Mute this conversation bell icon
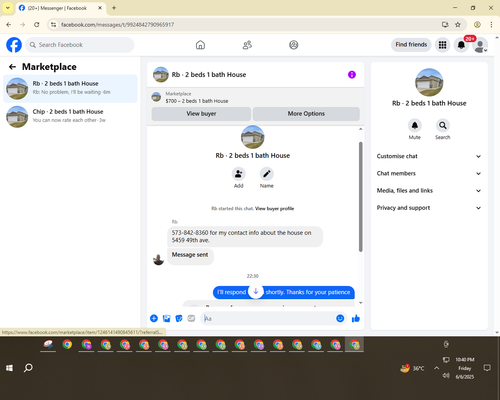Viewport: 500px width, 400px height. (x=415, y=126)
